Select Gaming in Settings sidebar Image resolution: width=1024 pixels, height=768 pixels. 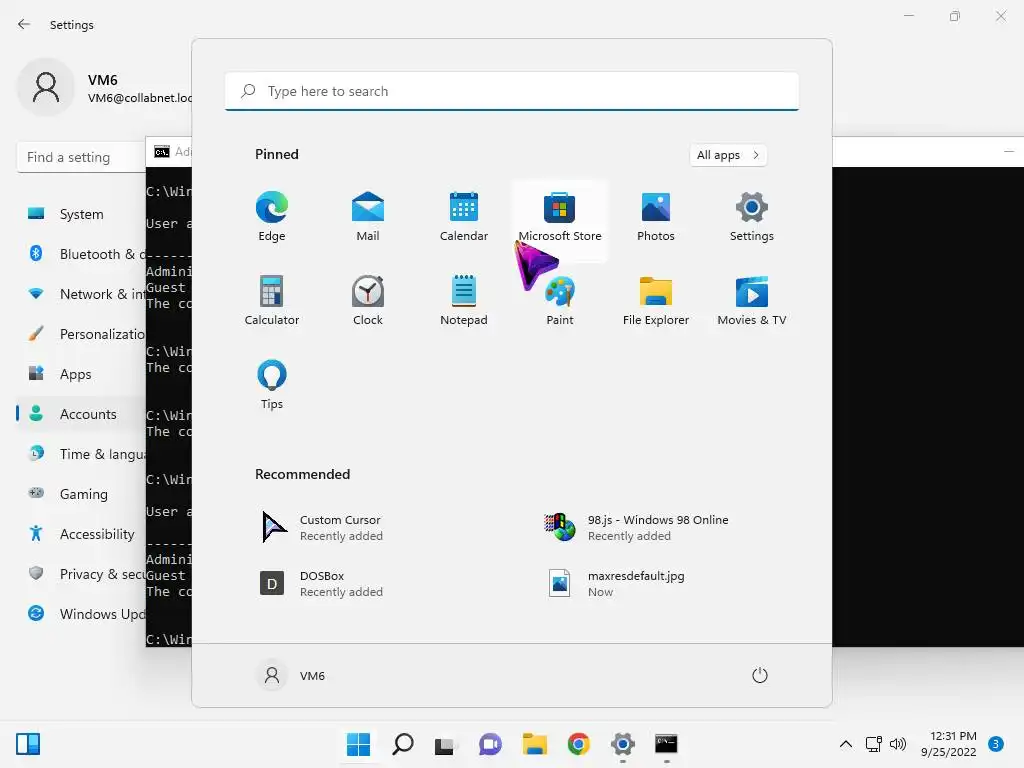pos(81,494)
